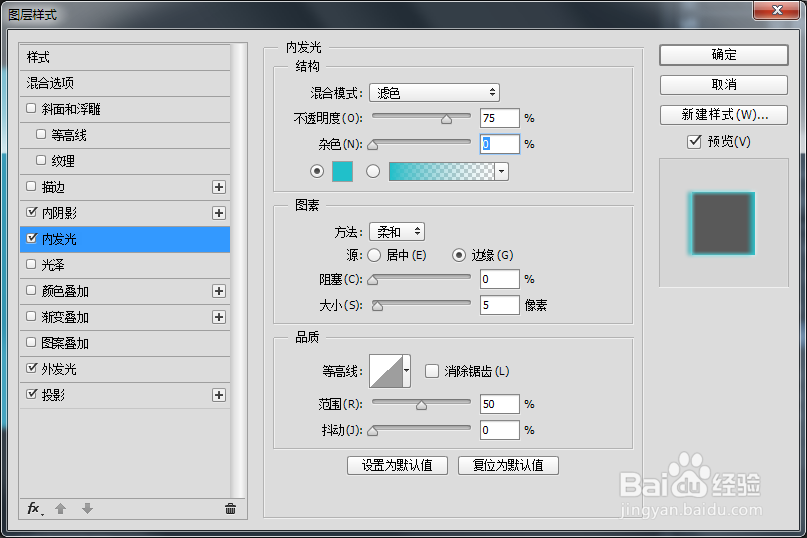This screenshot has width=807, height=538.
Task: Click the 杂色 noise slider handle
Action: click(x=373, y=145)
